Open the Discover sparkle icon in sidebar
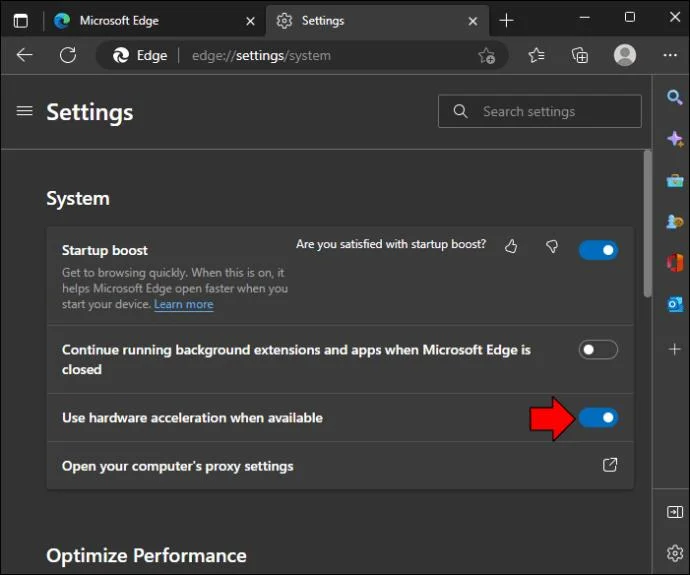This screenshot has width=690, height=575. tap(675, 139)
